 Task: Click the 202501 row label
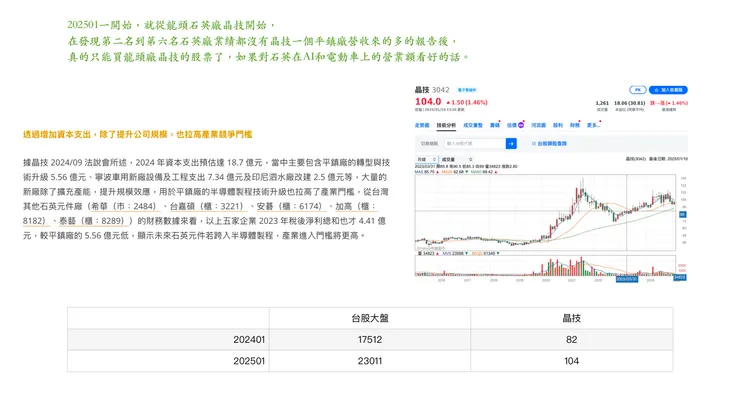(x=249, y=361)
